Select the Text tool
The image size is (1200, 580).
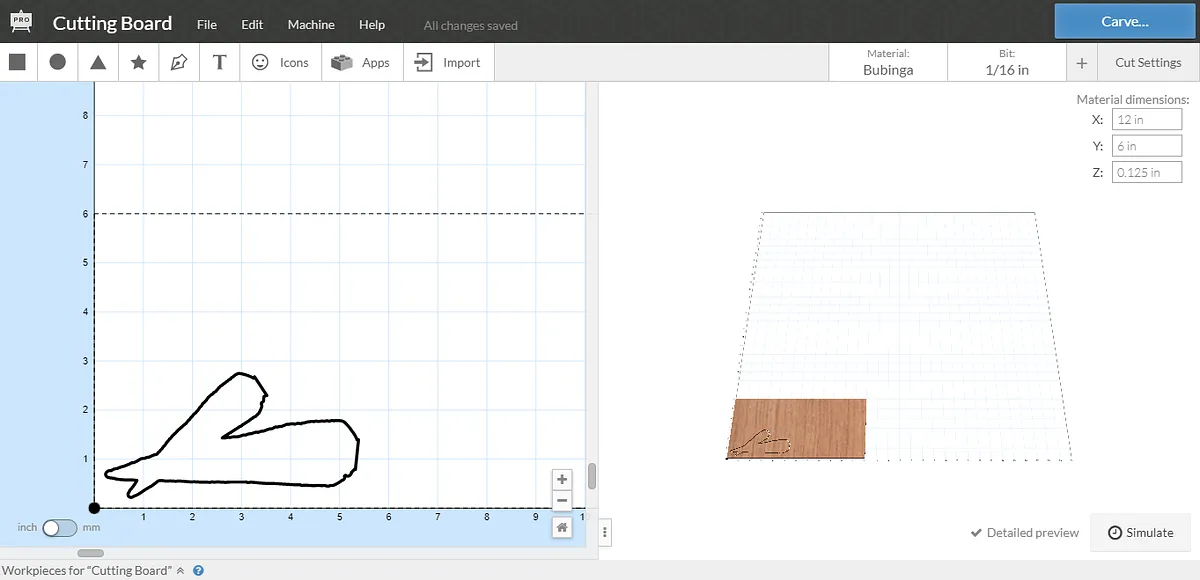click(220, 62)
